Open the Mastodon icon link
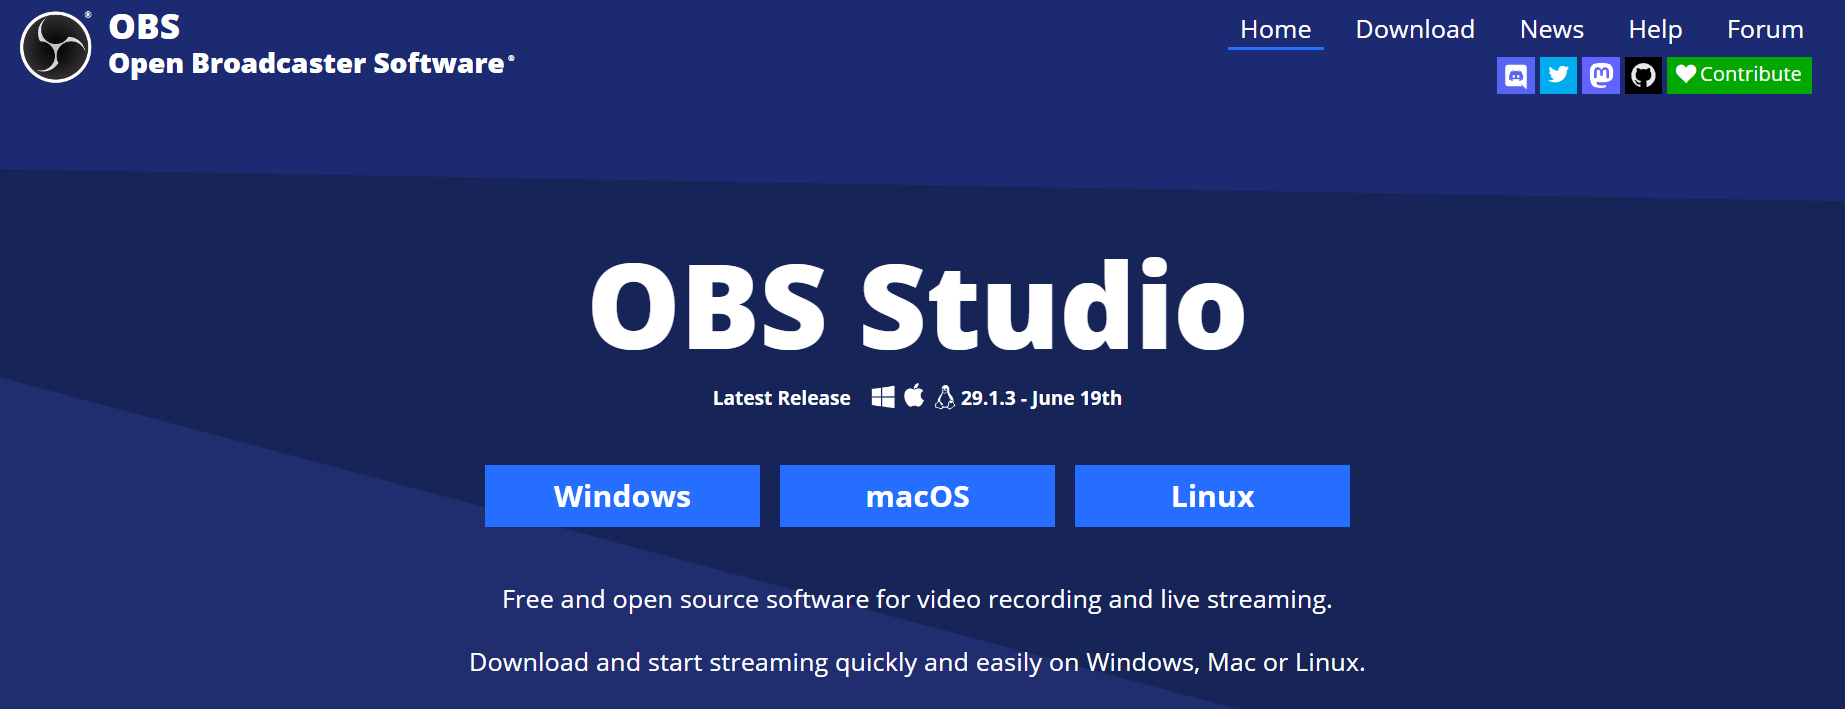 1601,75
